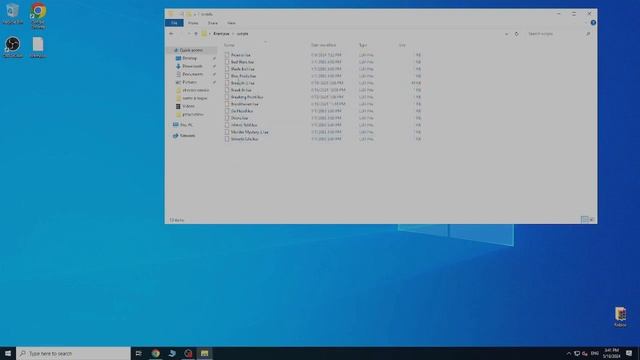Open Downloads in the Quick access sidebar
The image size is (640, 360).
click(192, 66)
